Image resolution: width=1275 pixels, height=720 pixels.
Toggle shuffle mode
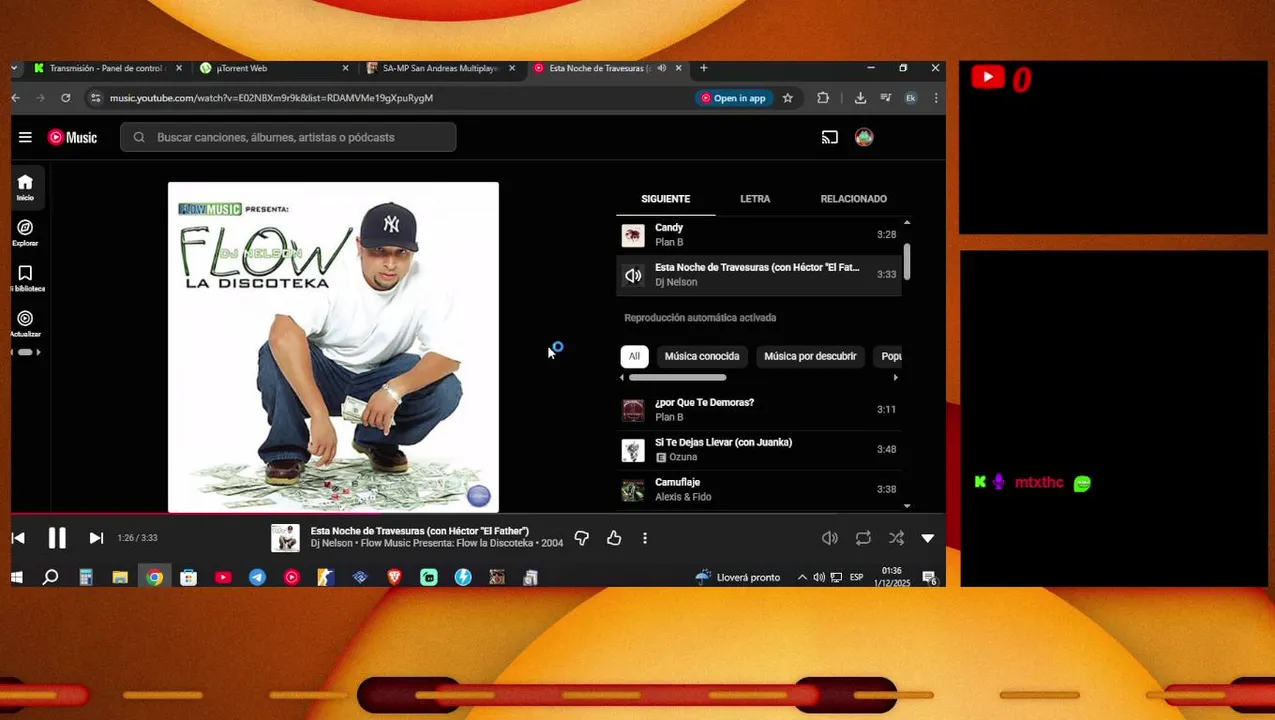(x=896, y=538)
